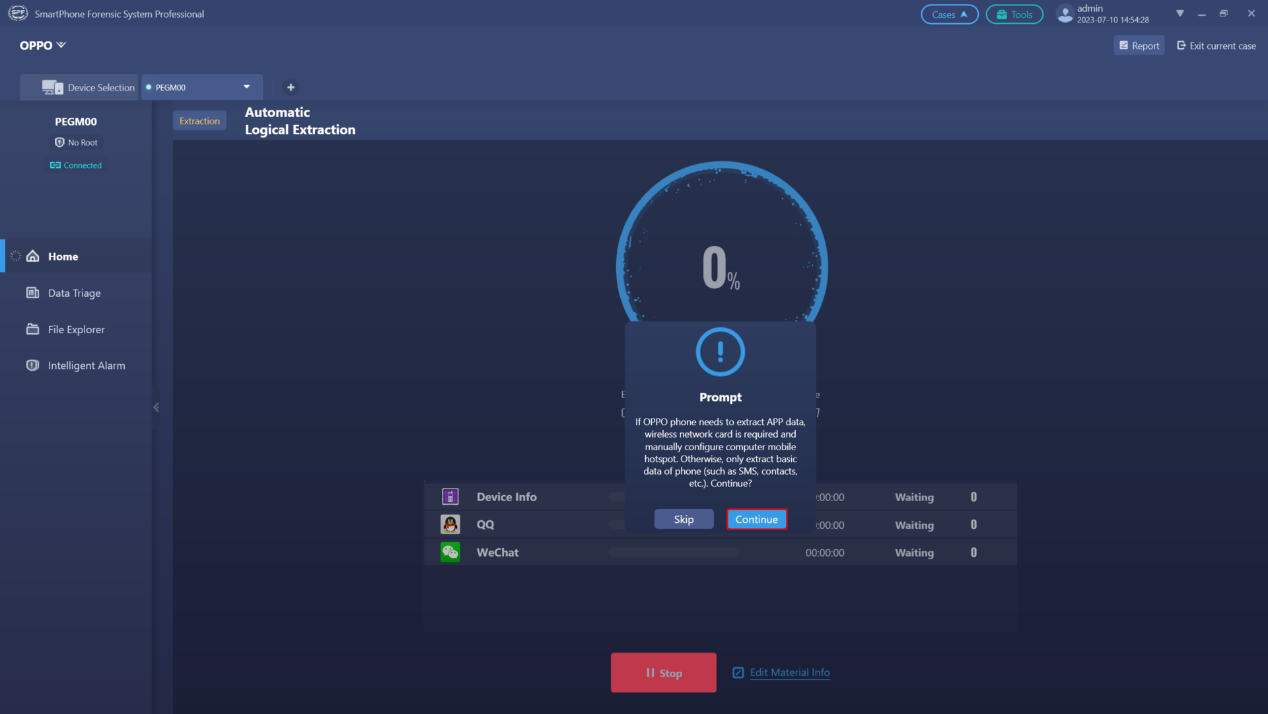Open Data Triage in the sidebar
Screen dimensions: 1268x714
pyautogui.click(x=74, y=293)
